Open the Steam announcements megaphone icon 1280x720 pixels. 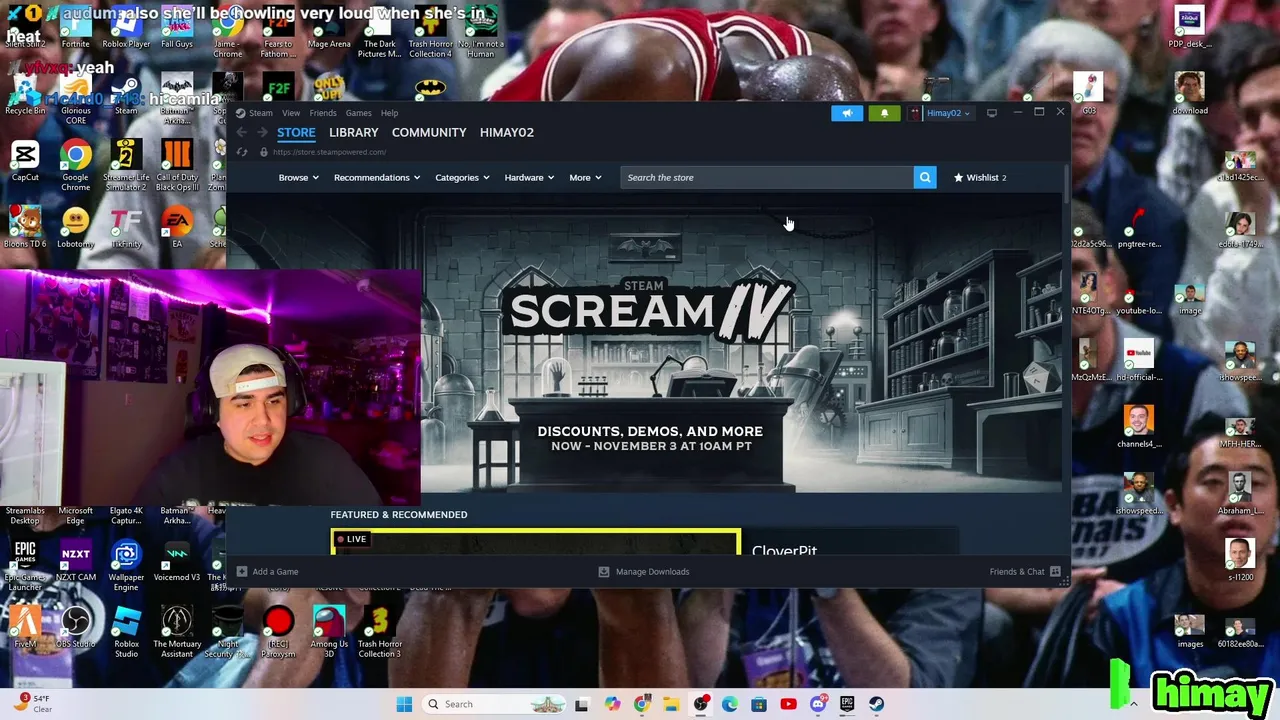(x=847, y=113)
